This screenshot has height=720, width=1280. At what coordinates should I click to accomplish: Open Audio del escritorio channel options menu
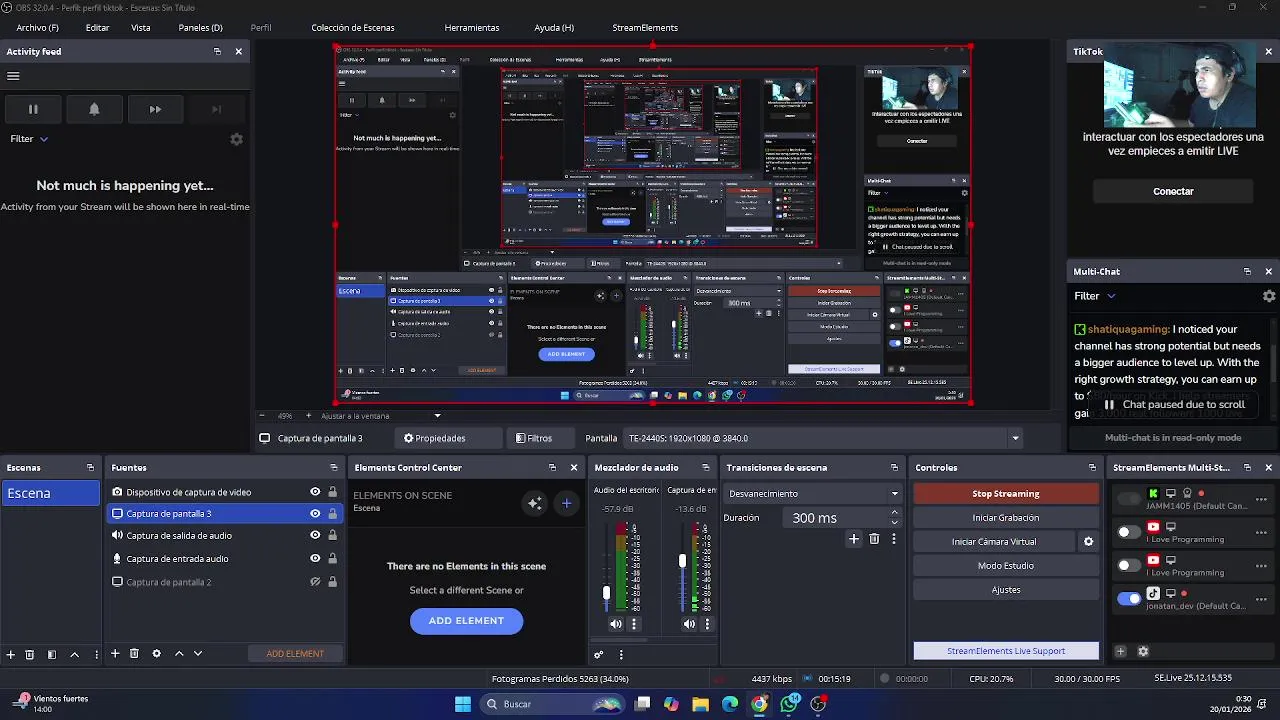633,624
